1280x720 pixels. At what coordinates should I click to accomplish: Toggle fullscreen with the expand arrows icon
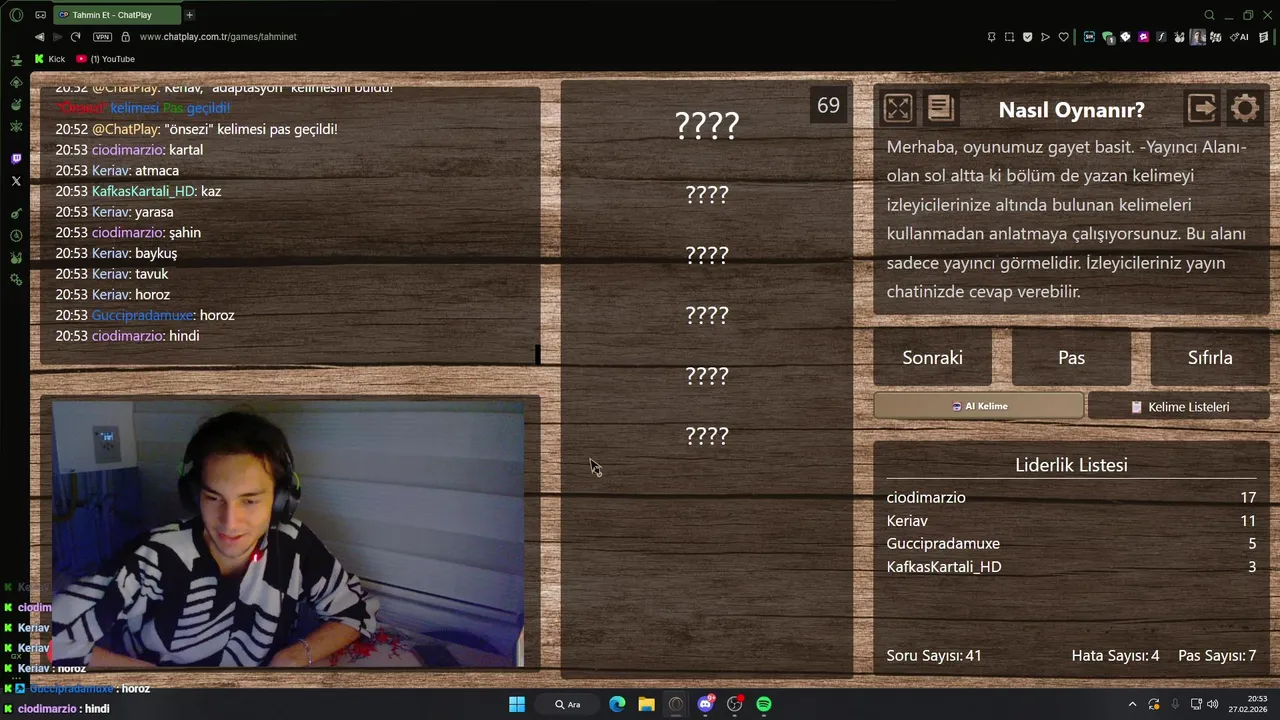(x=898, y=108)
